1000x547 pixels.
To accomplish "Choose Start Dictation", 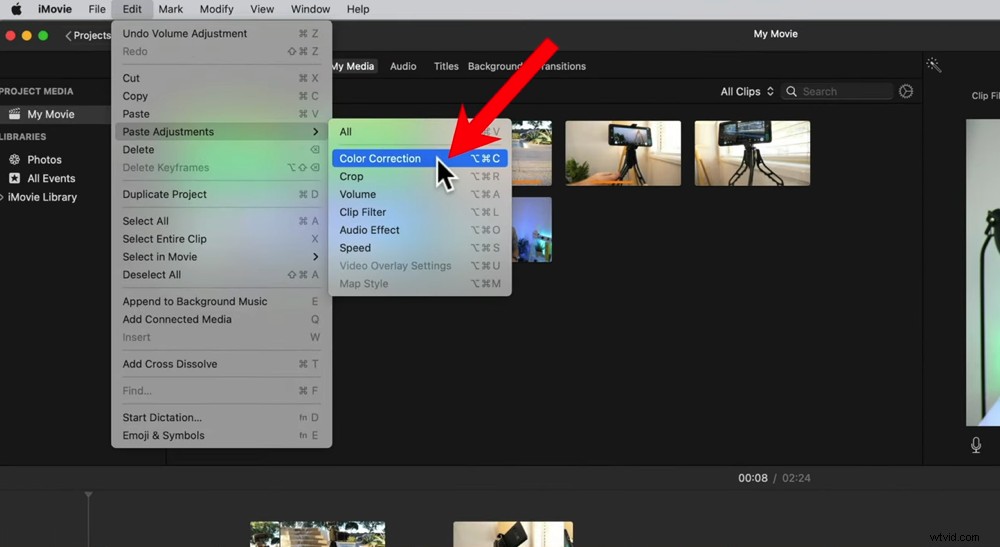I will pos(221,417).
